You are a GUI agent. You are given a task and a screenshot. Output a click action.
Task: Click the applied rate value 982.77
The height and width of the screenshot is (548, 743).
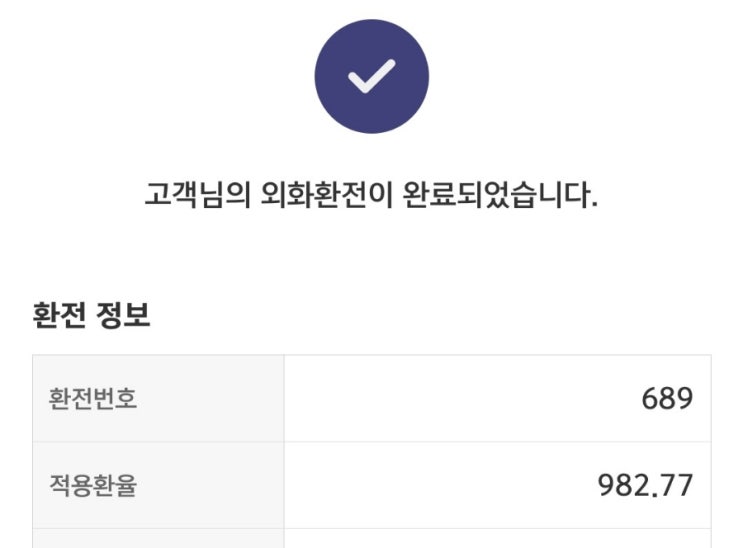tap(645, 486)
